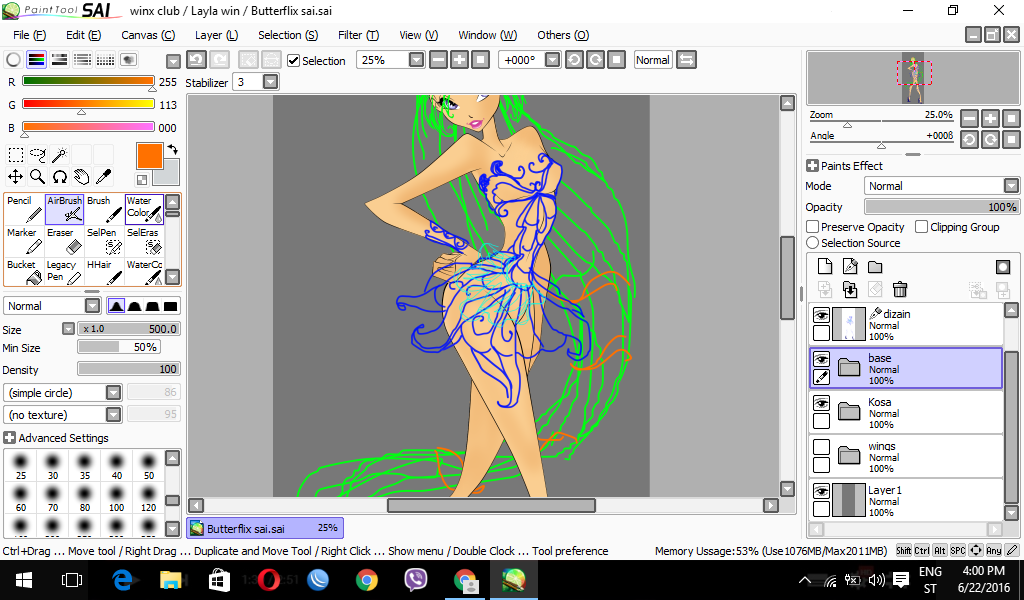Screen dimensions: 1024x600
Task: Enable Preserve Opacity checkbox
Action: 812,227
